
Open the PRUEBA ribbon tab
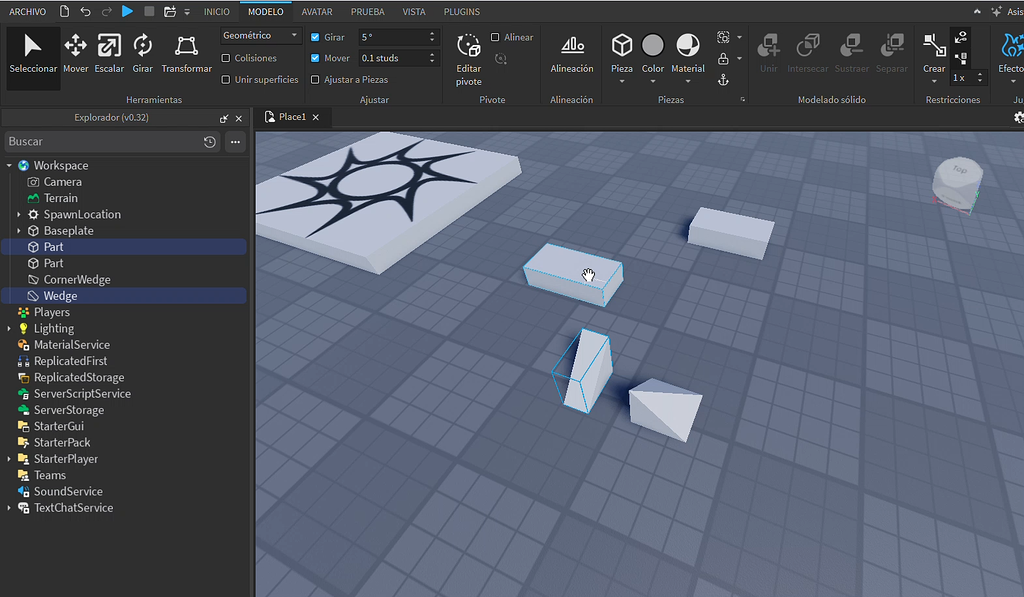(367, 11)
